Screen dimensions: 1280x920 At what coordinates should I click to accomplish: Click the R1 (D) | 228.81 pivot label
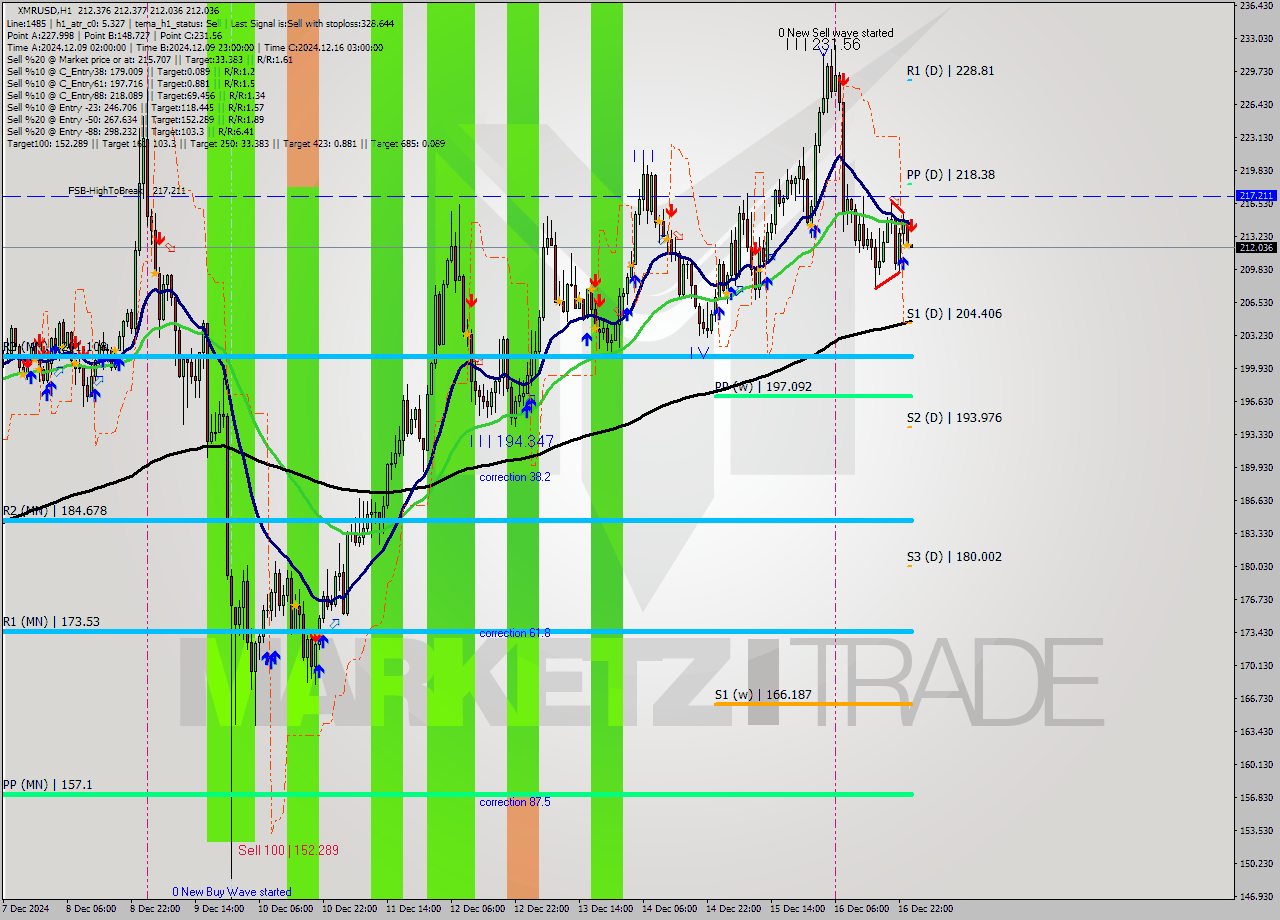(950, 71)
